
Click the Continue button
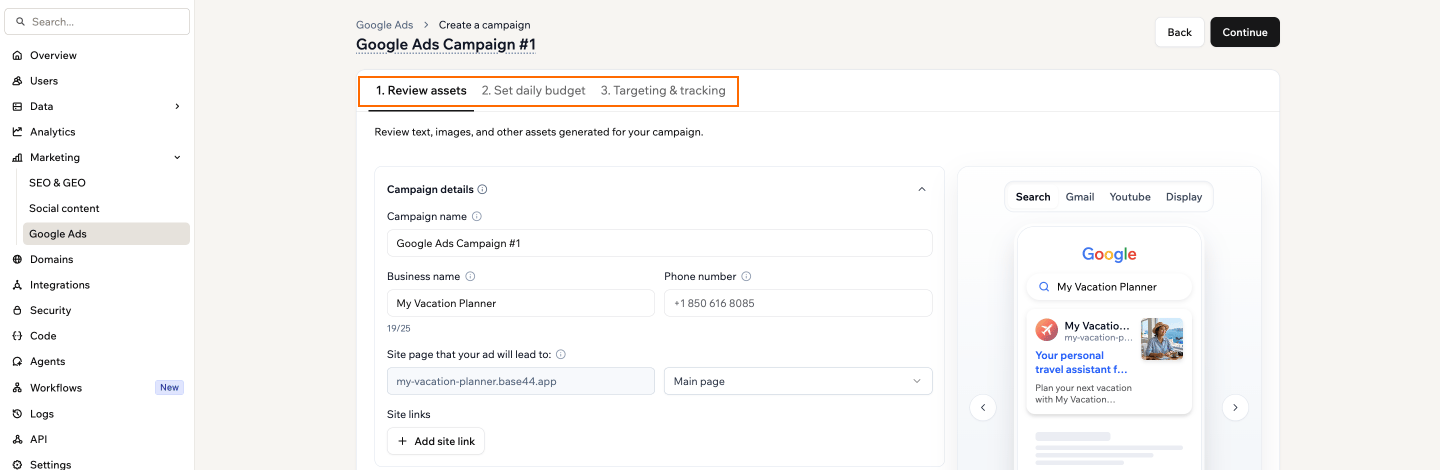[x=1245, y=32]
